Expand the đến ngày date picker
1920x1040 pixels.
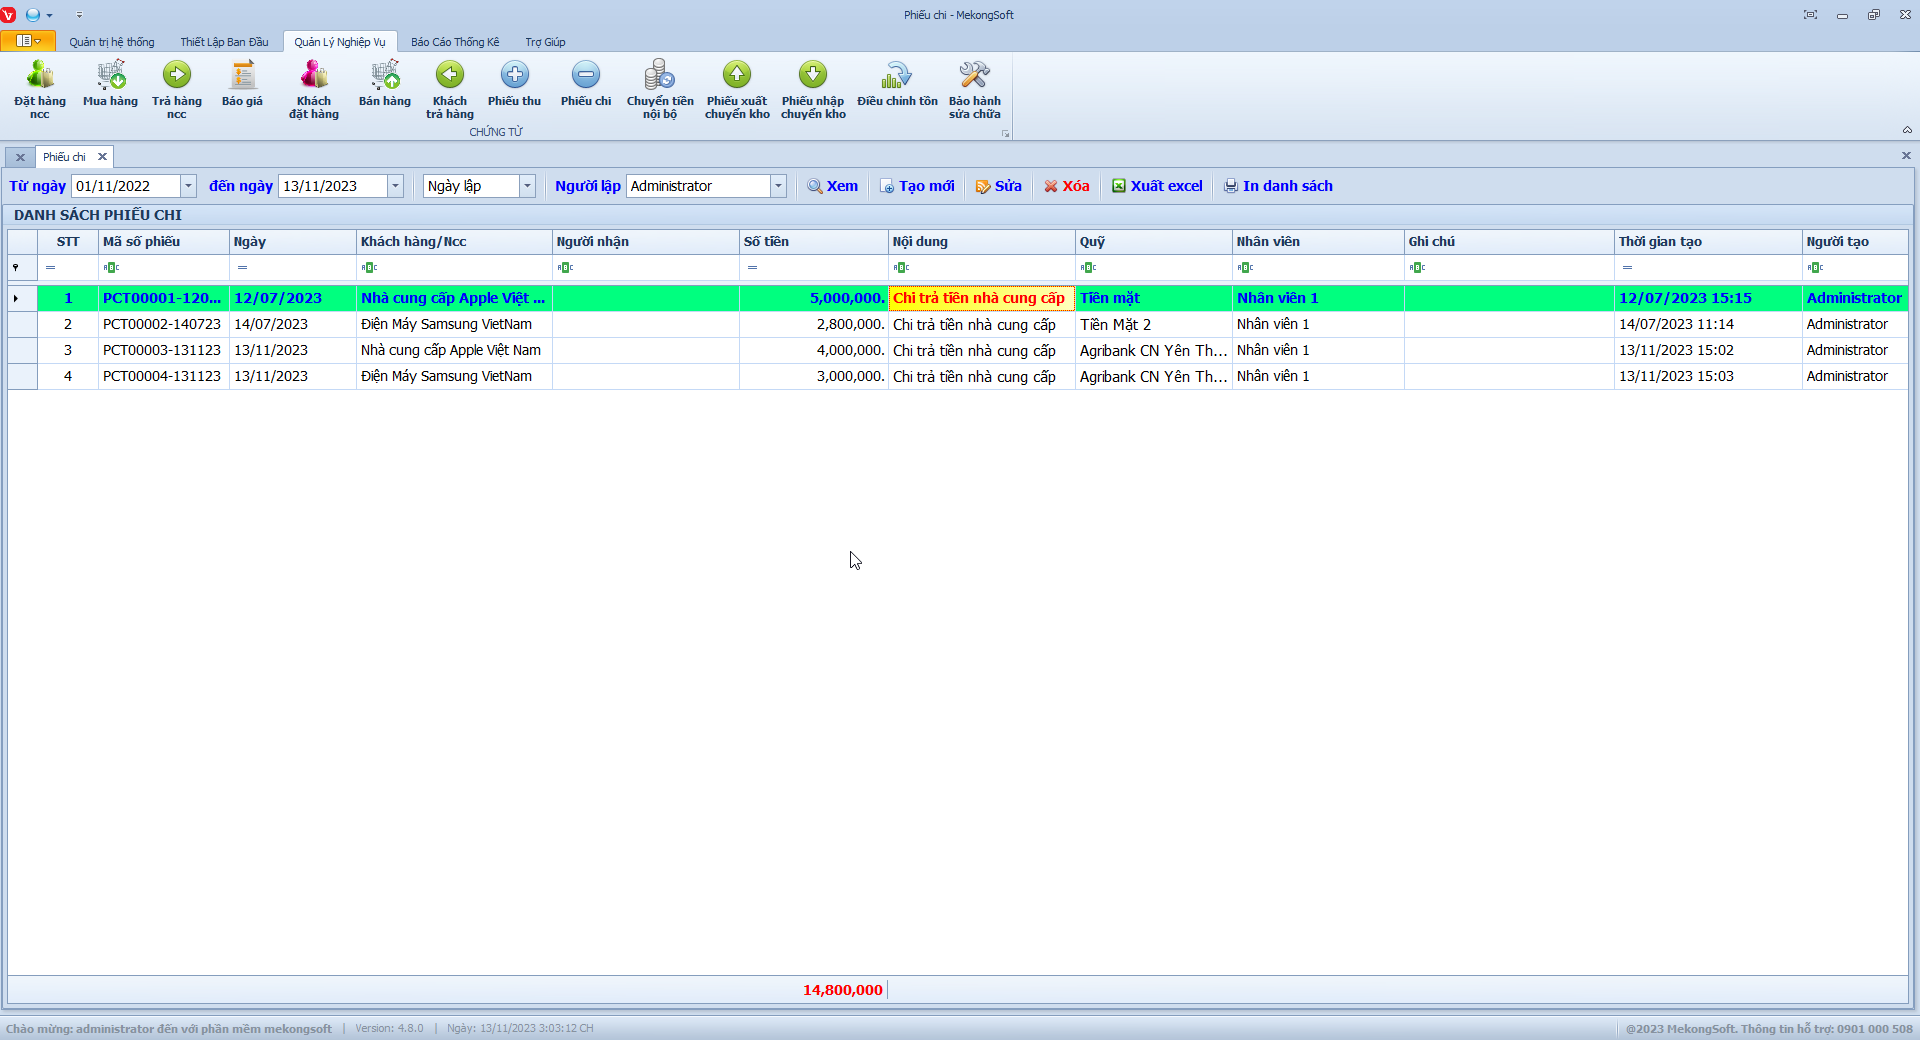click(395, 186)
